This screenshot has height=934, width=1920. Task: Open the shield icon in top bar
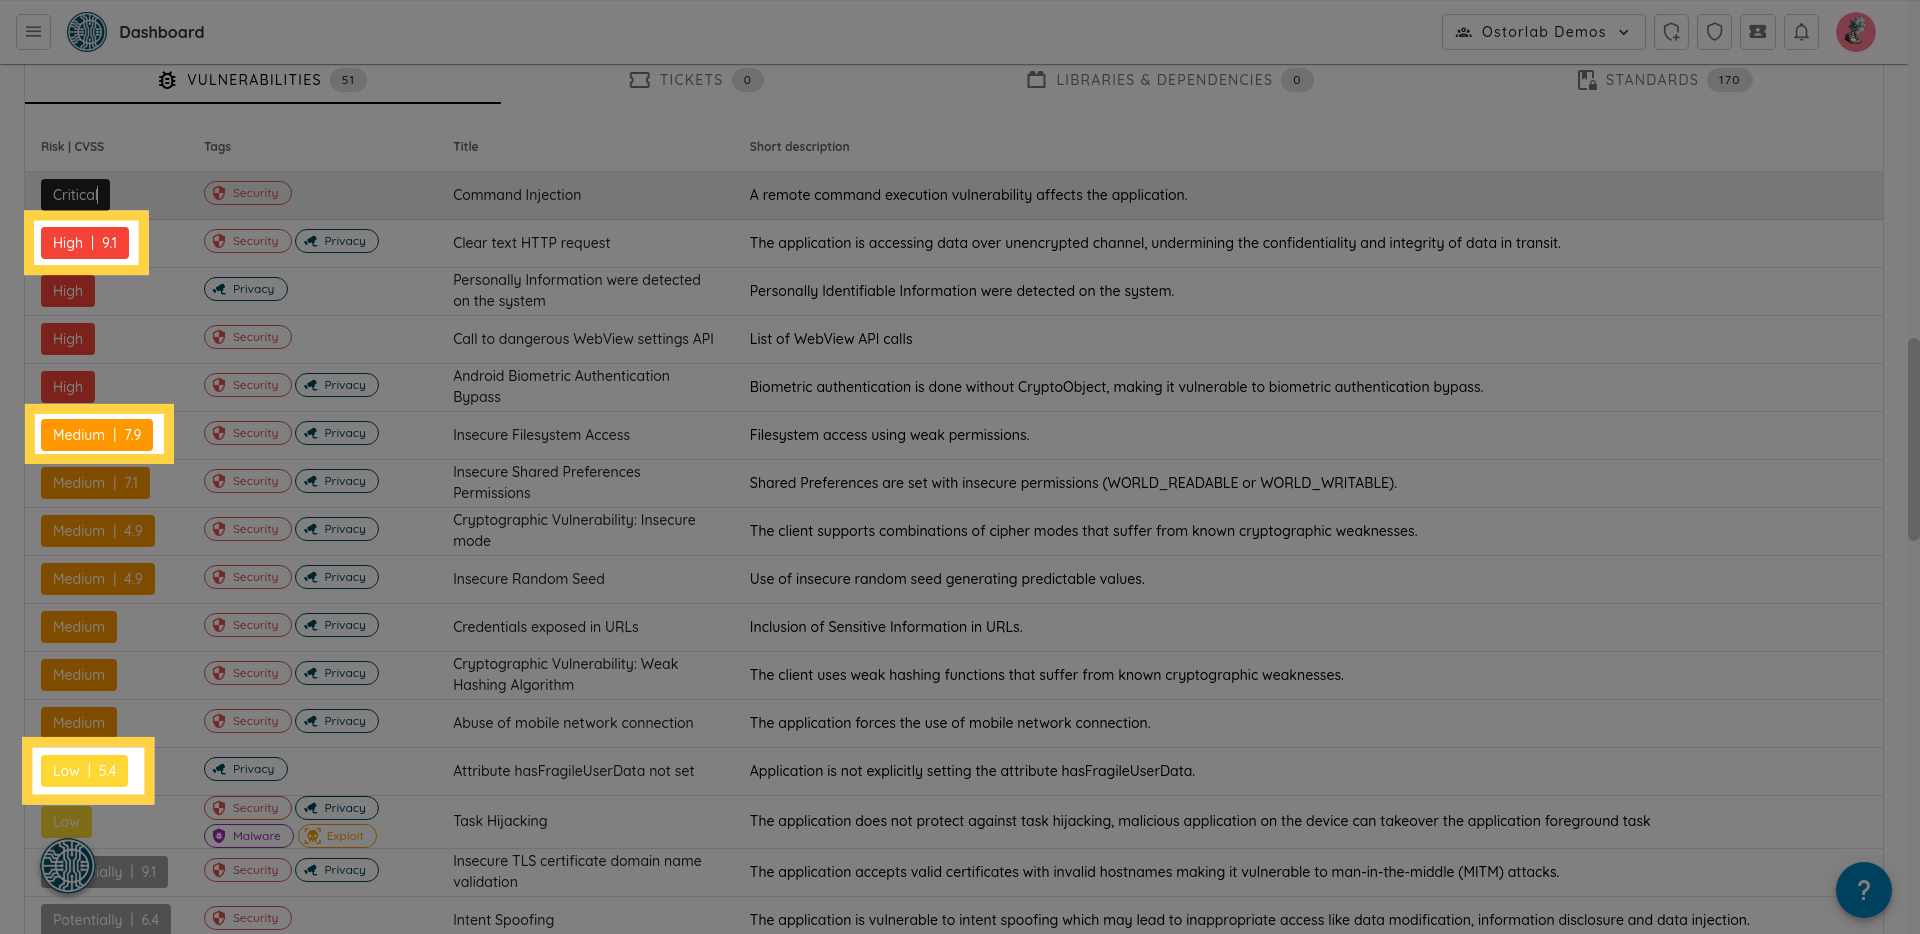1714,32
